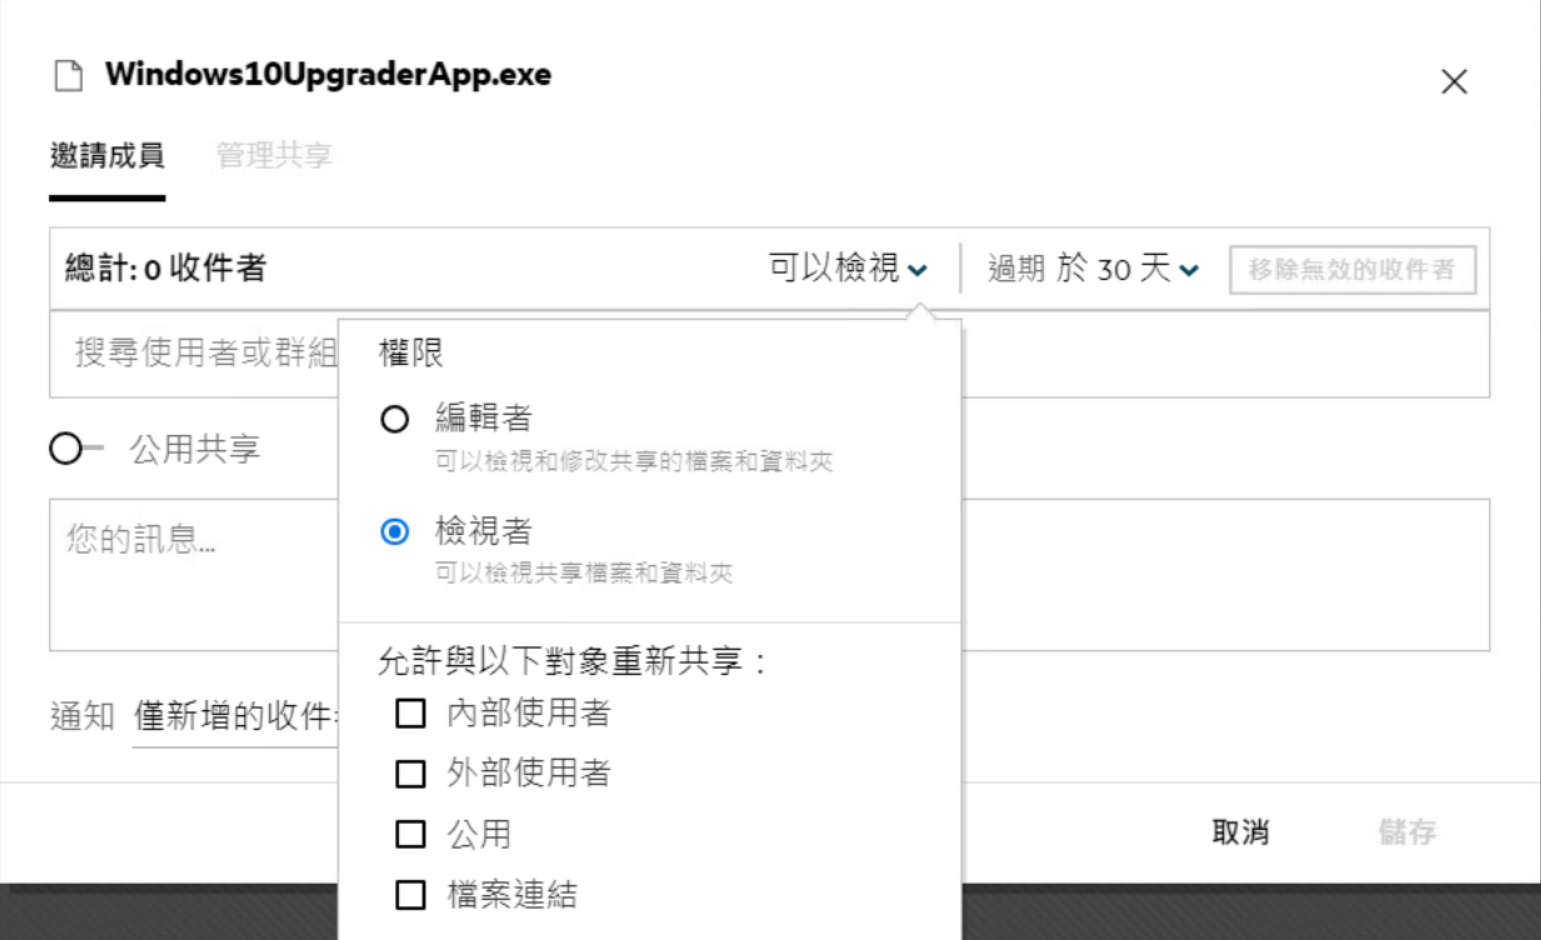
Task: Switch to the 邀請成員 tab
Action: pyautogui.click(x=107, y=156)
